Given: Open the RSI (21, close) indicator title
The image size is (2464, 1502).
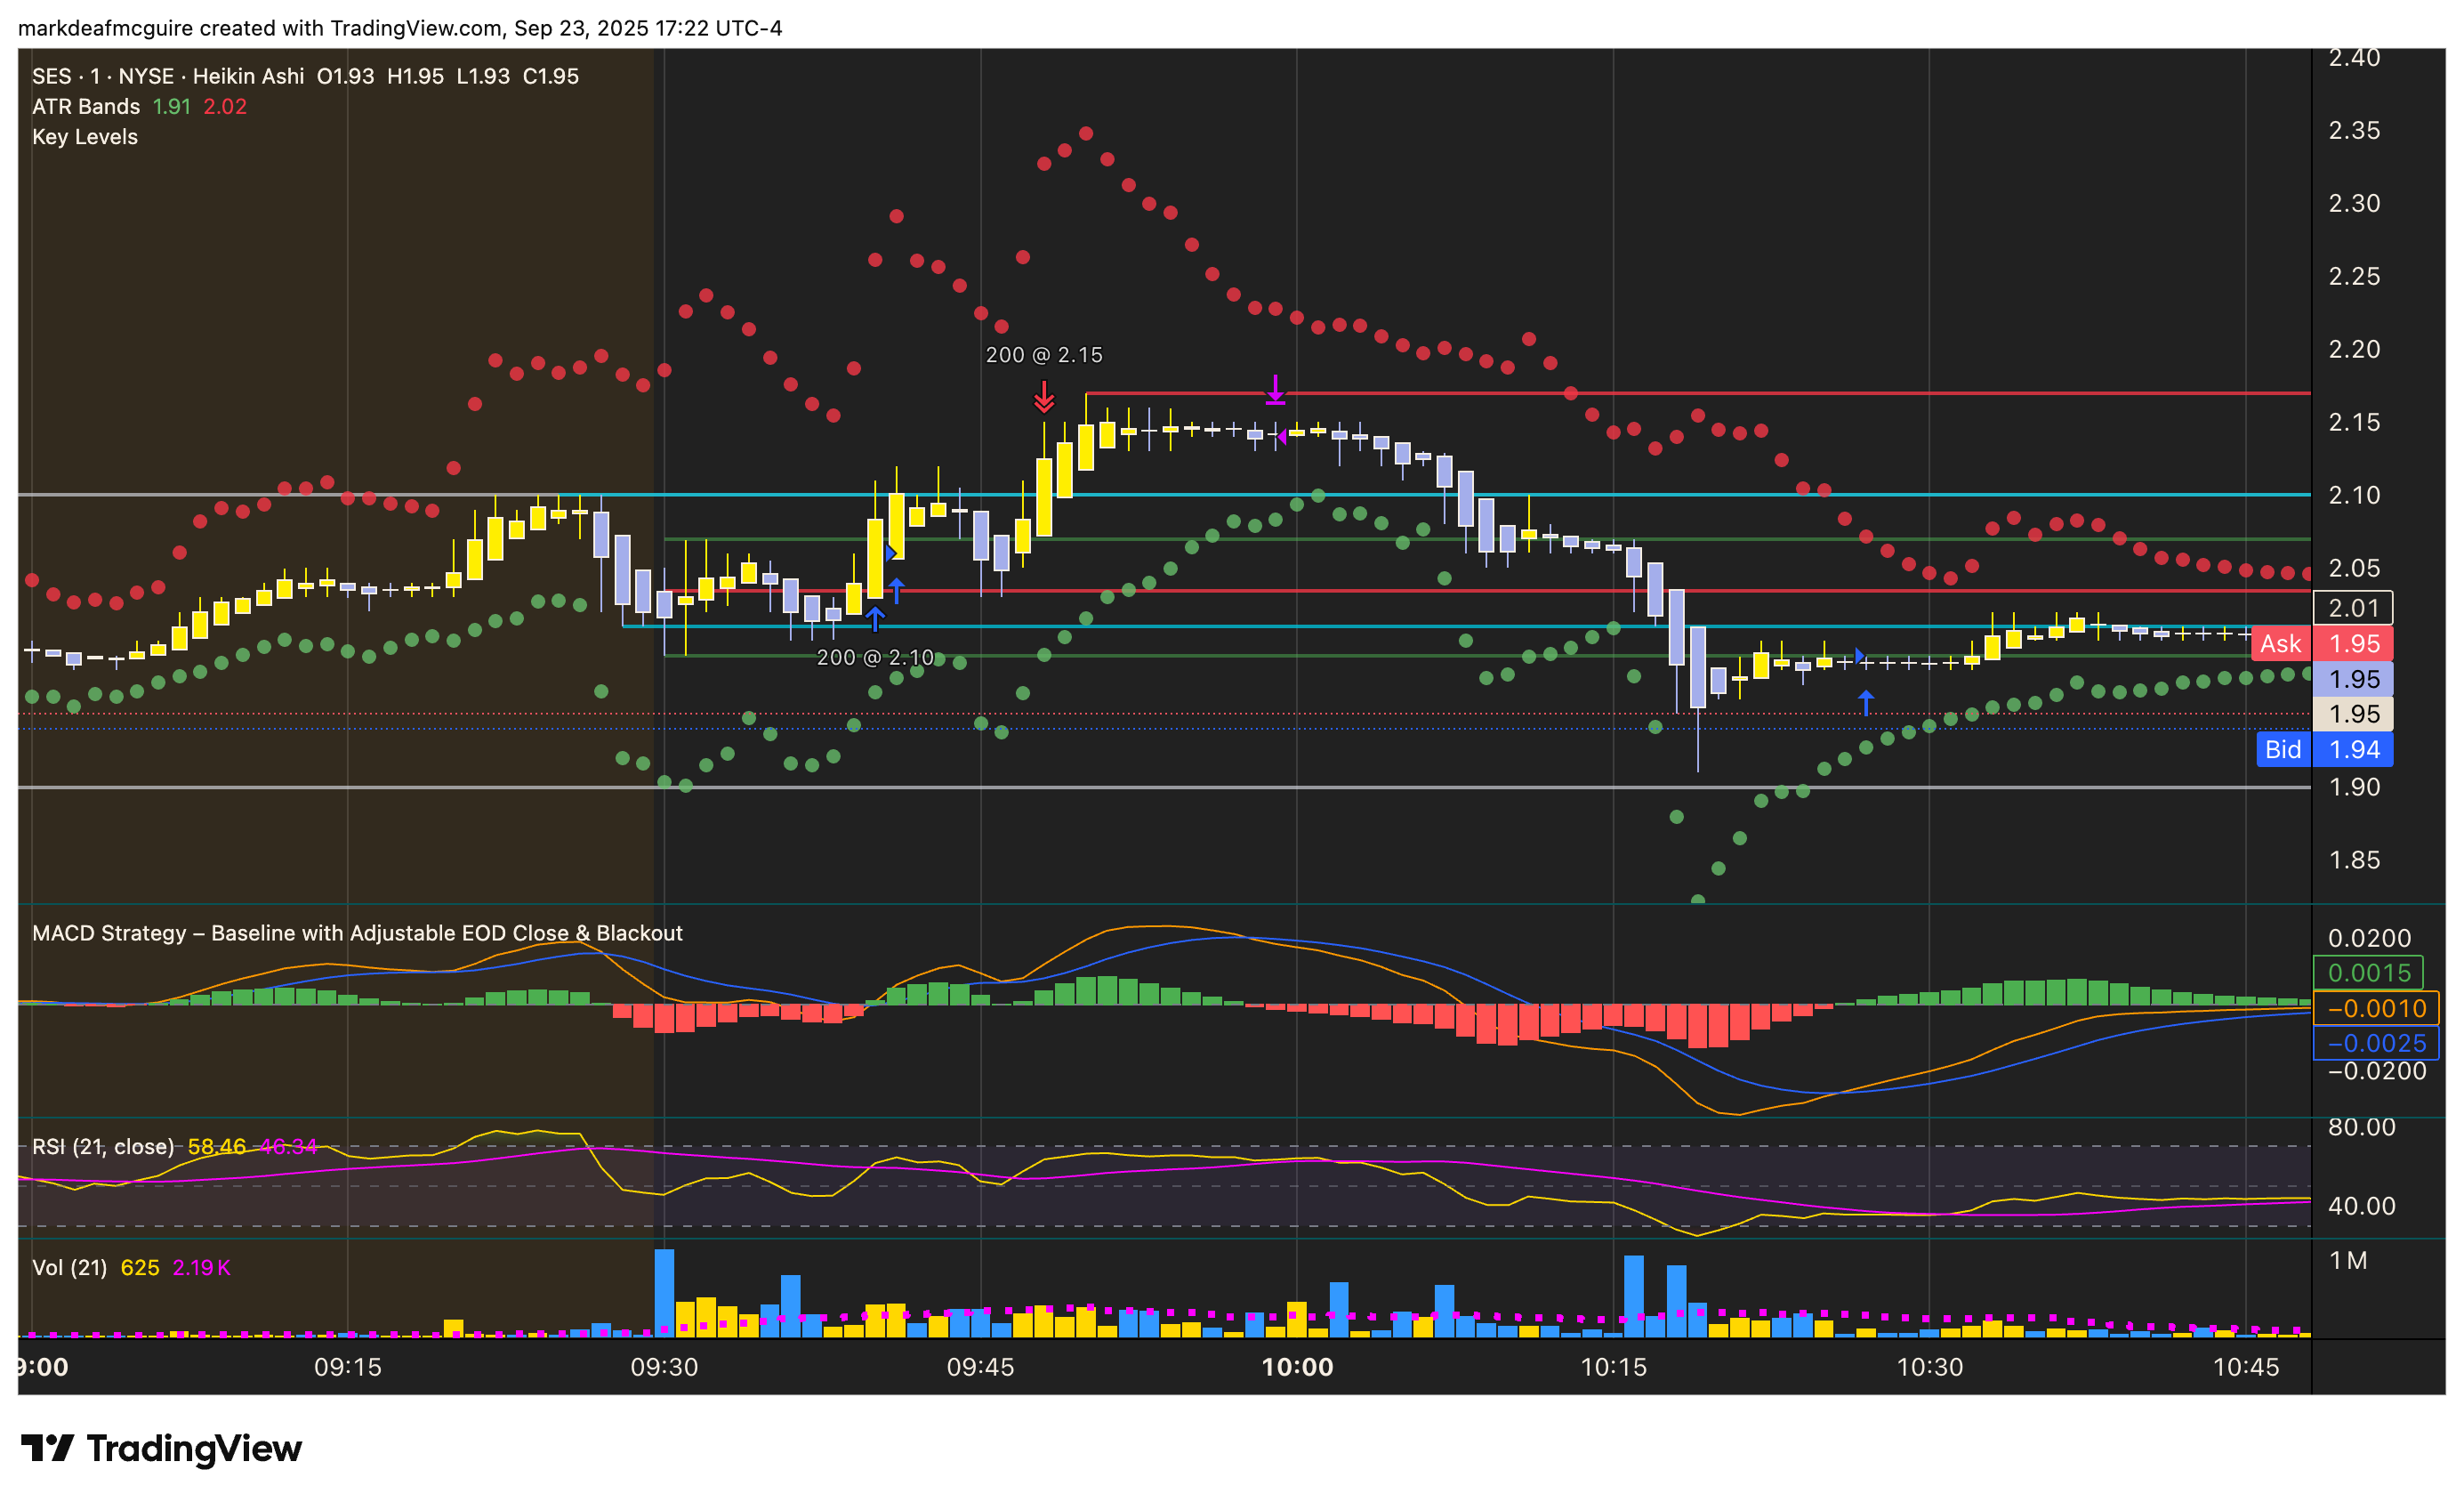Looking at the screenshot, I should 103,1146.
